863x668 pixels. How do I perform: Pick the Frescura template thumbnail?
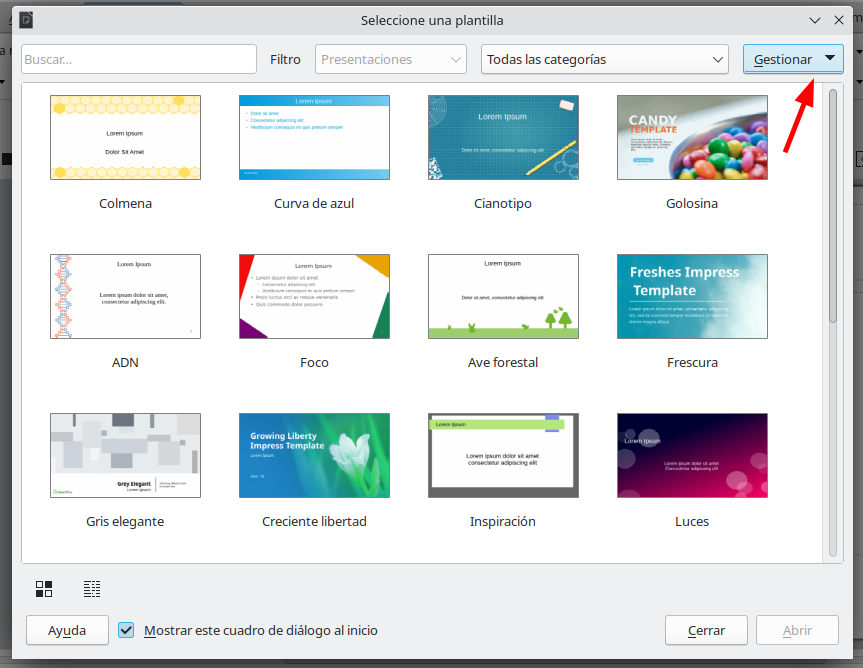tap(692, 297)
